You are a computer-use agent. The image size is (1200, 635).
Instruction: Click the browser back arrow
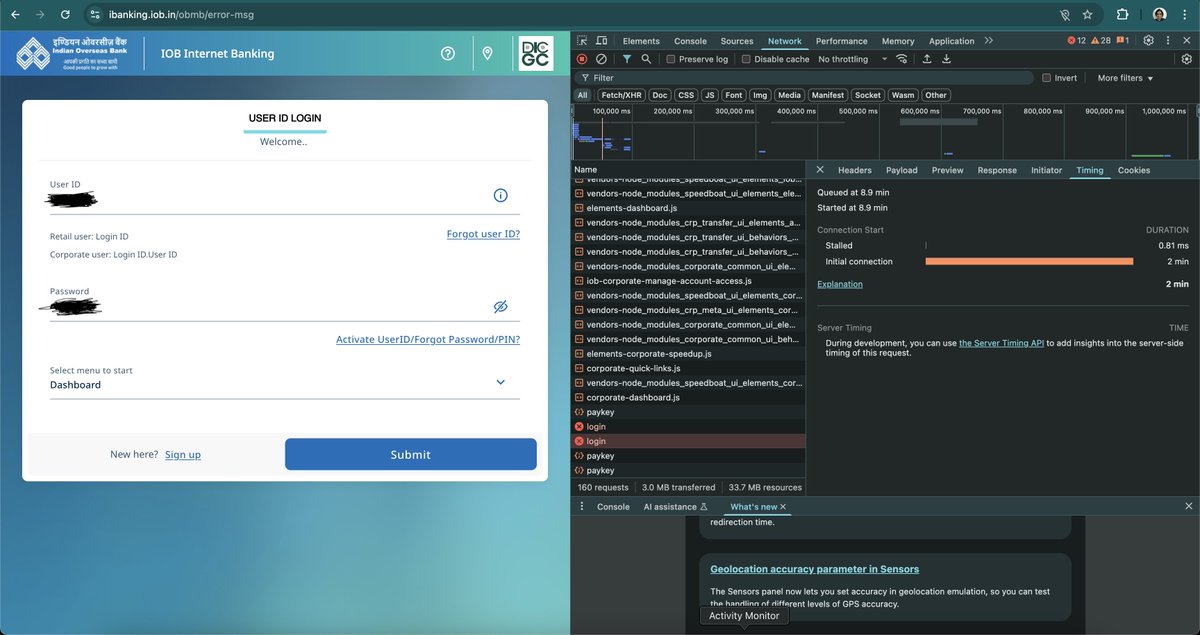(x=15, y=15)
